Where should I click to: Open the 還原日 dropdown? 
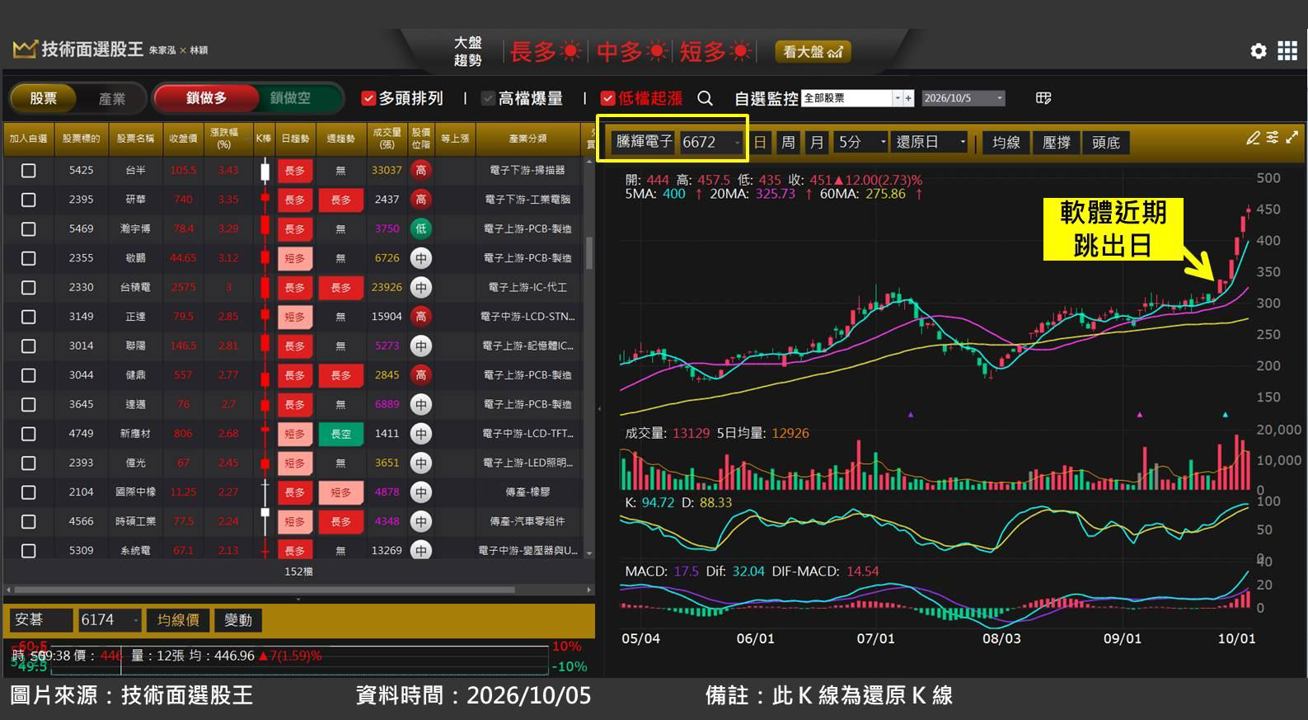930,142
